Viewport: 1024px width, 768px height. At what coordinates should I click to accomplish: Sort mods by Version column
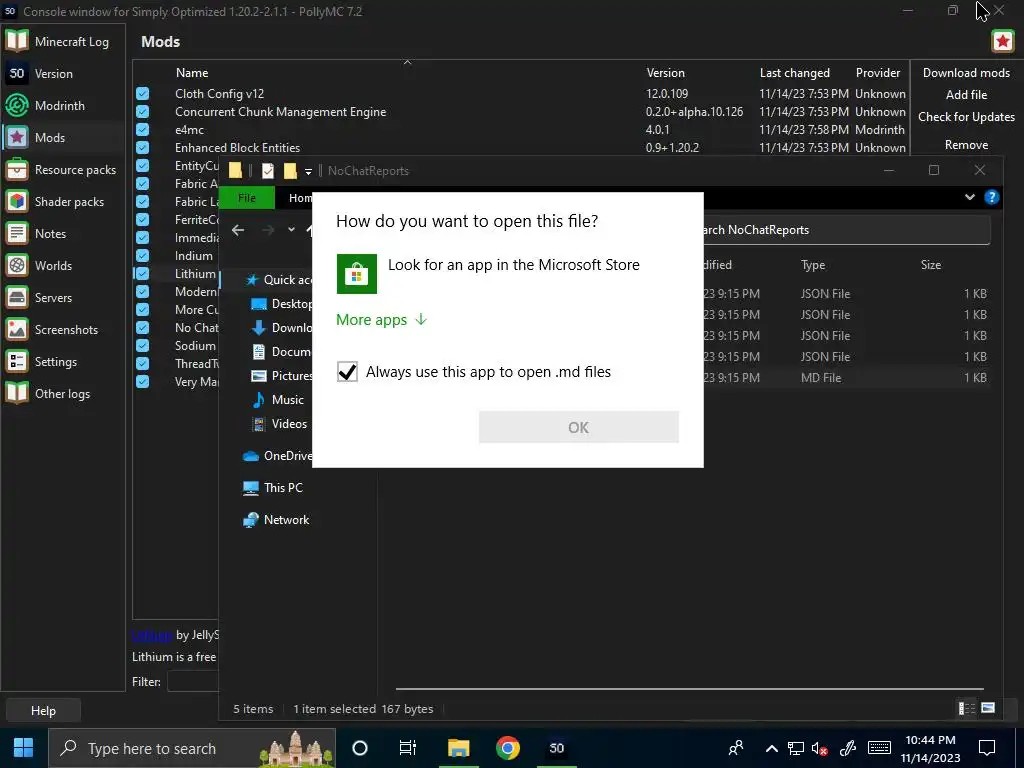pos(665,72)
